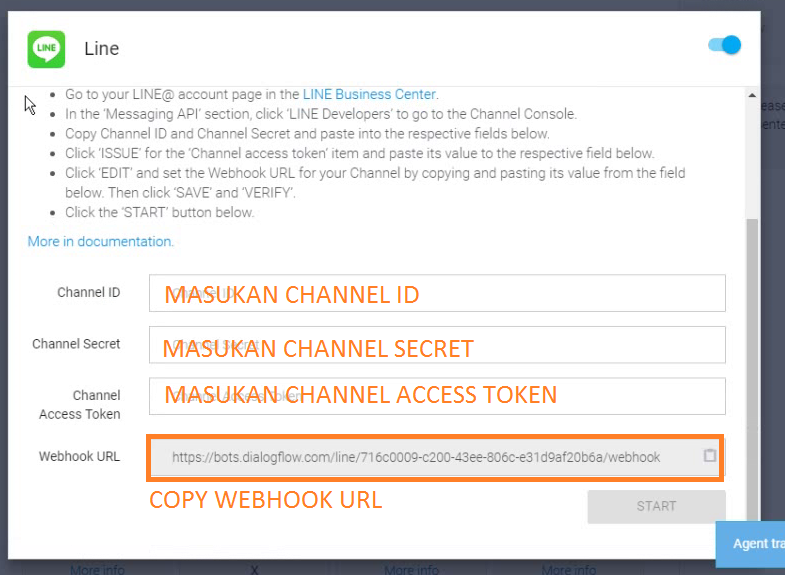Click the 'Channel Access Token' label

[x=80, y=405]
